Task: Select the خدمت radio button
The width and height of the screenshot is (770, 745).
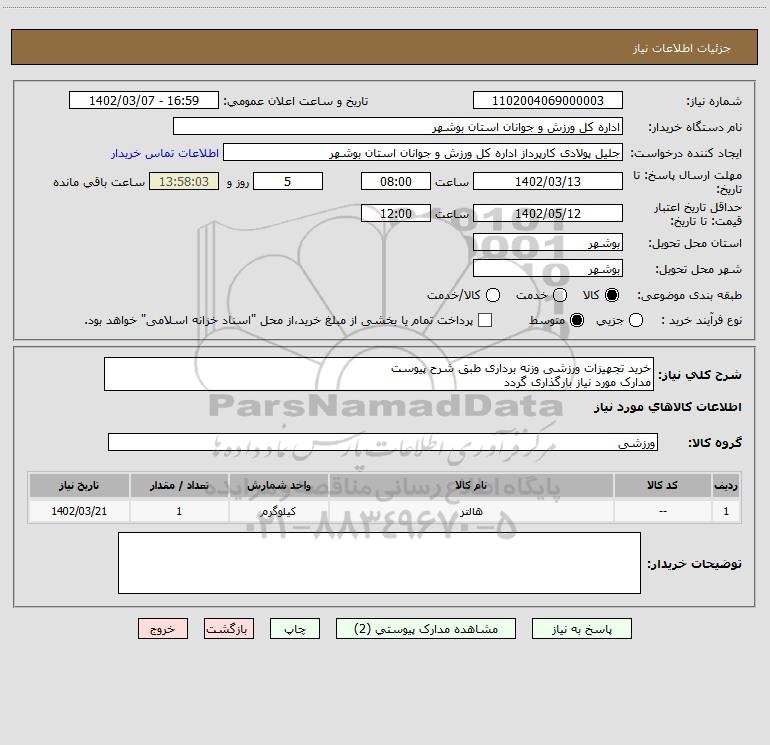Action: pos(560,295)
